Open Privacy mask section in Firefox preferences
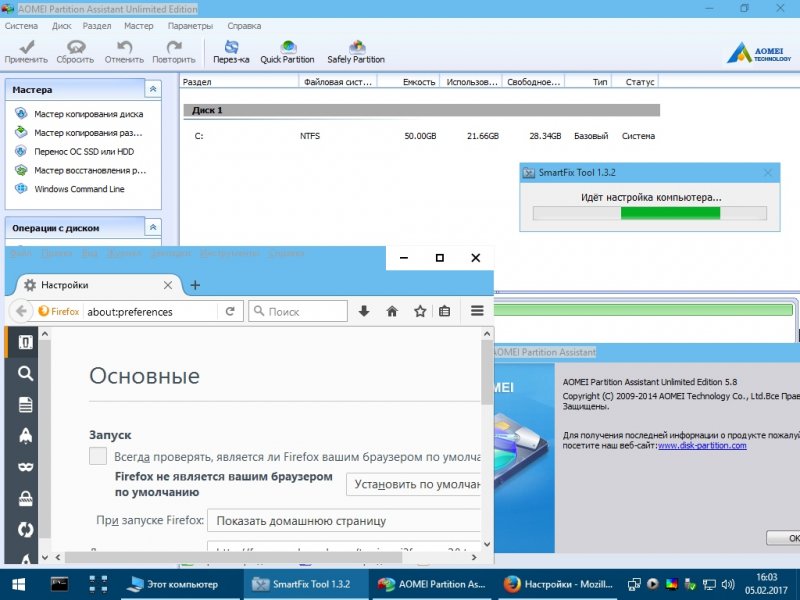800x600 pixels. [25, 466]
